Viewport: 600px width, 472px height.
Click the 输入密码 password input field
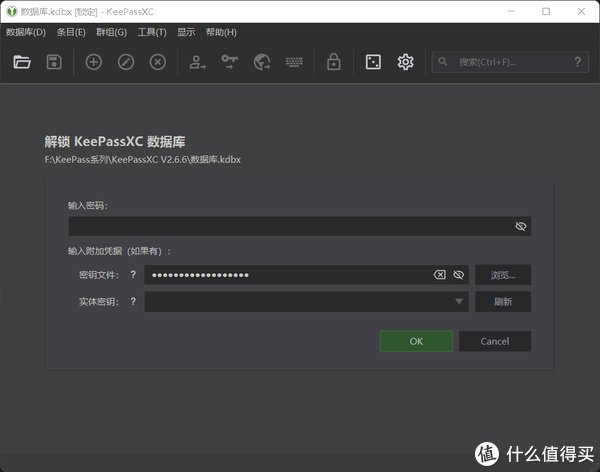tap(300, 226)
